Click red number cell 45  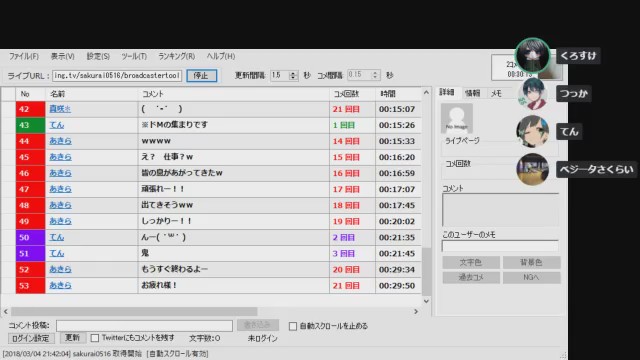pos(30,157)
